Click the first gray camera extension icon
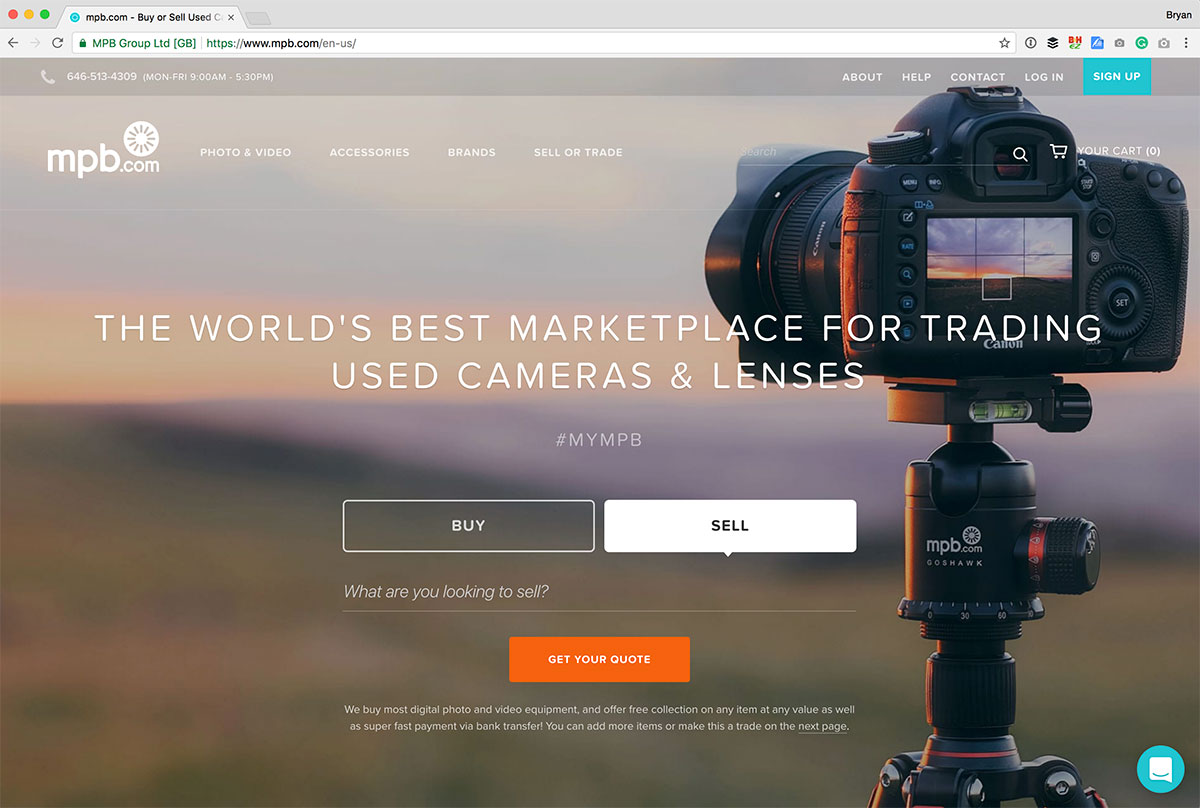This screenshot has height=808, width=1200. coord(1119,43)
